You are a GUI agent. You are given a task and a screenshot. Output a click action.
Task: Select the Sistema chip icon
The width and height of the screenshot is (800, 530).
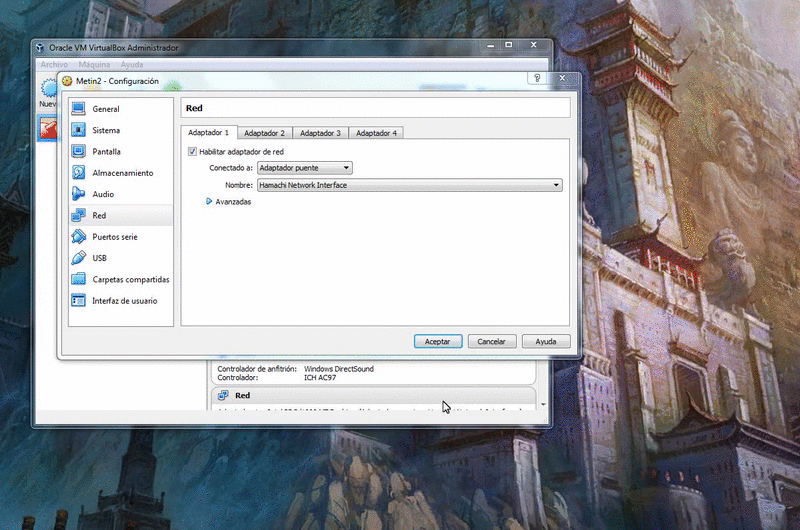coord(79,130)
